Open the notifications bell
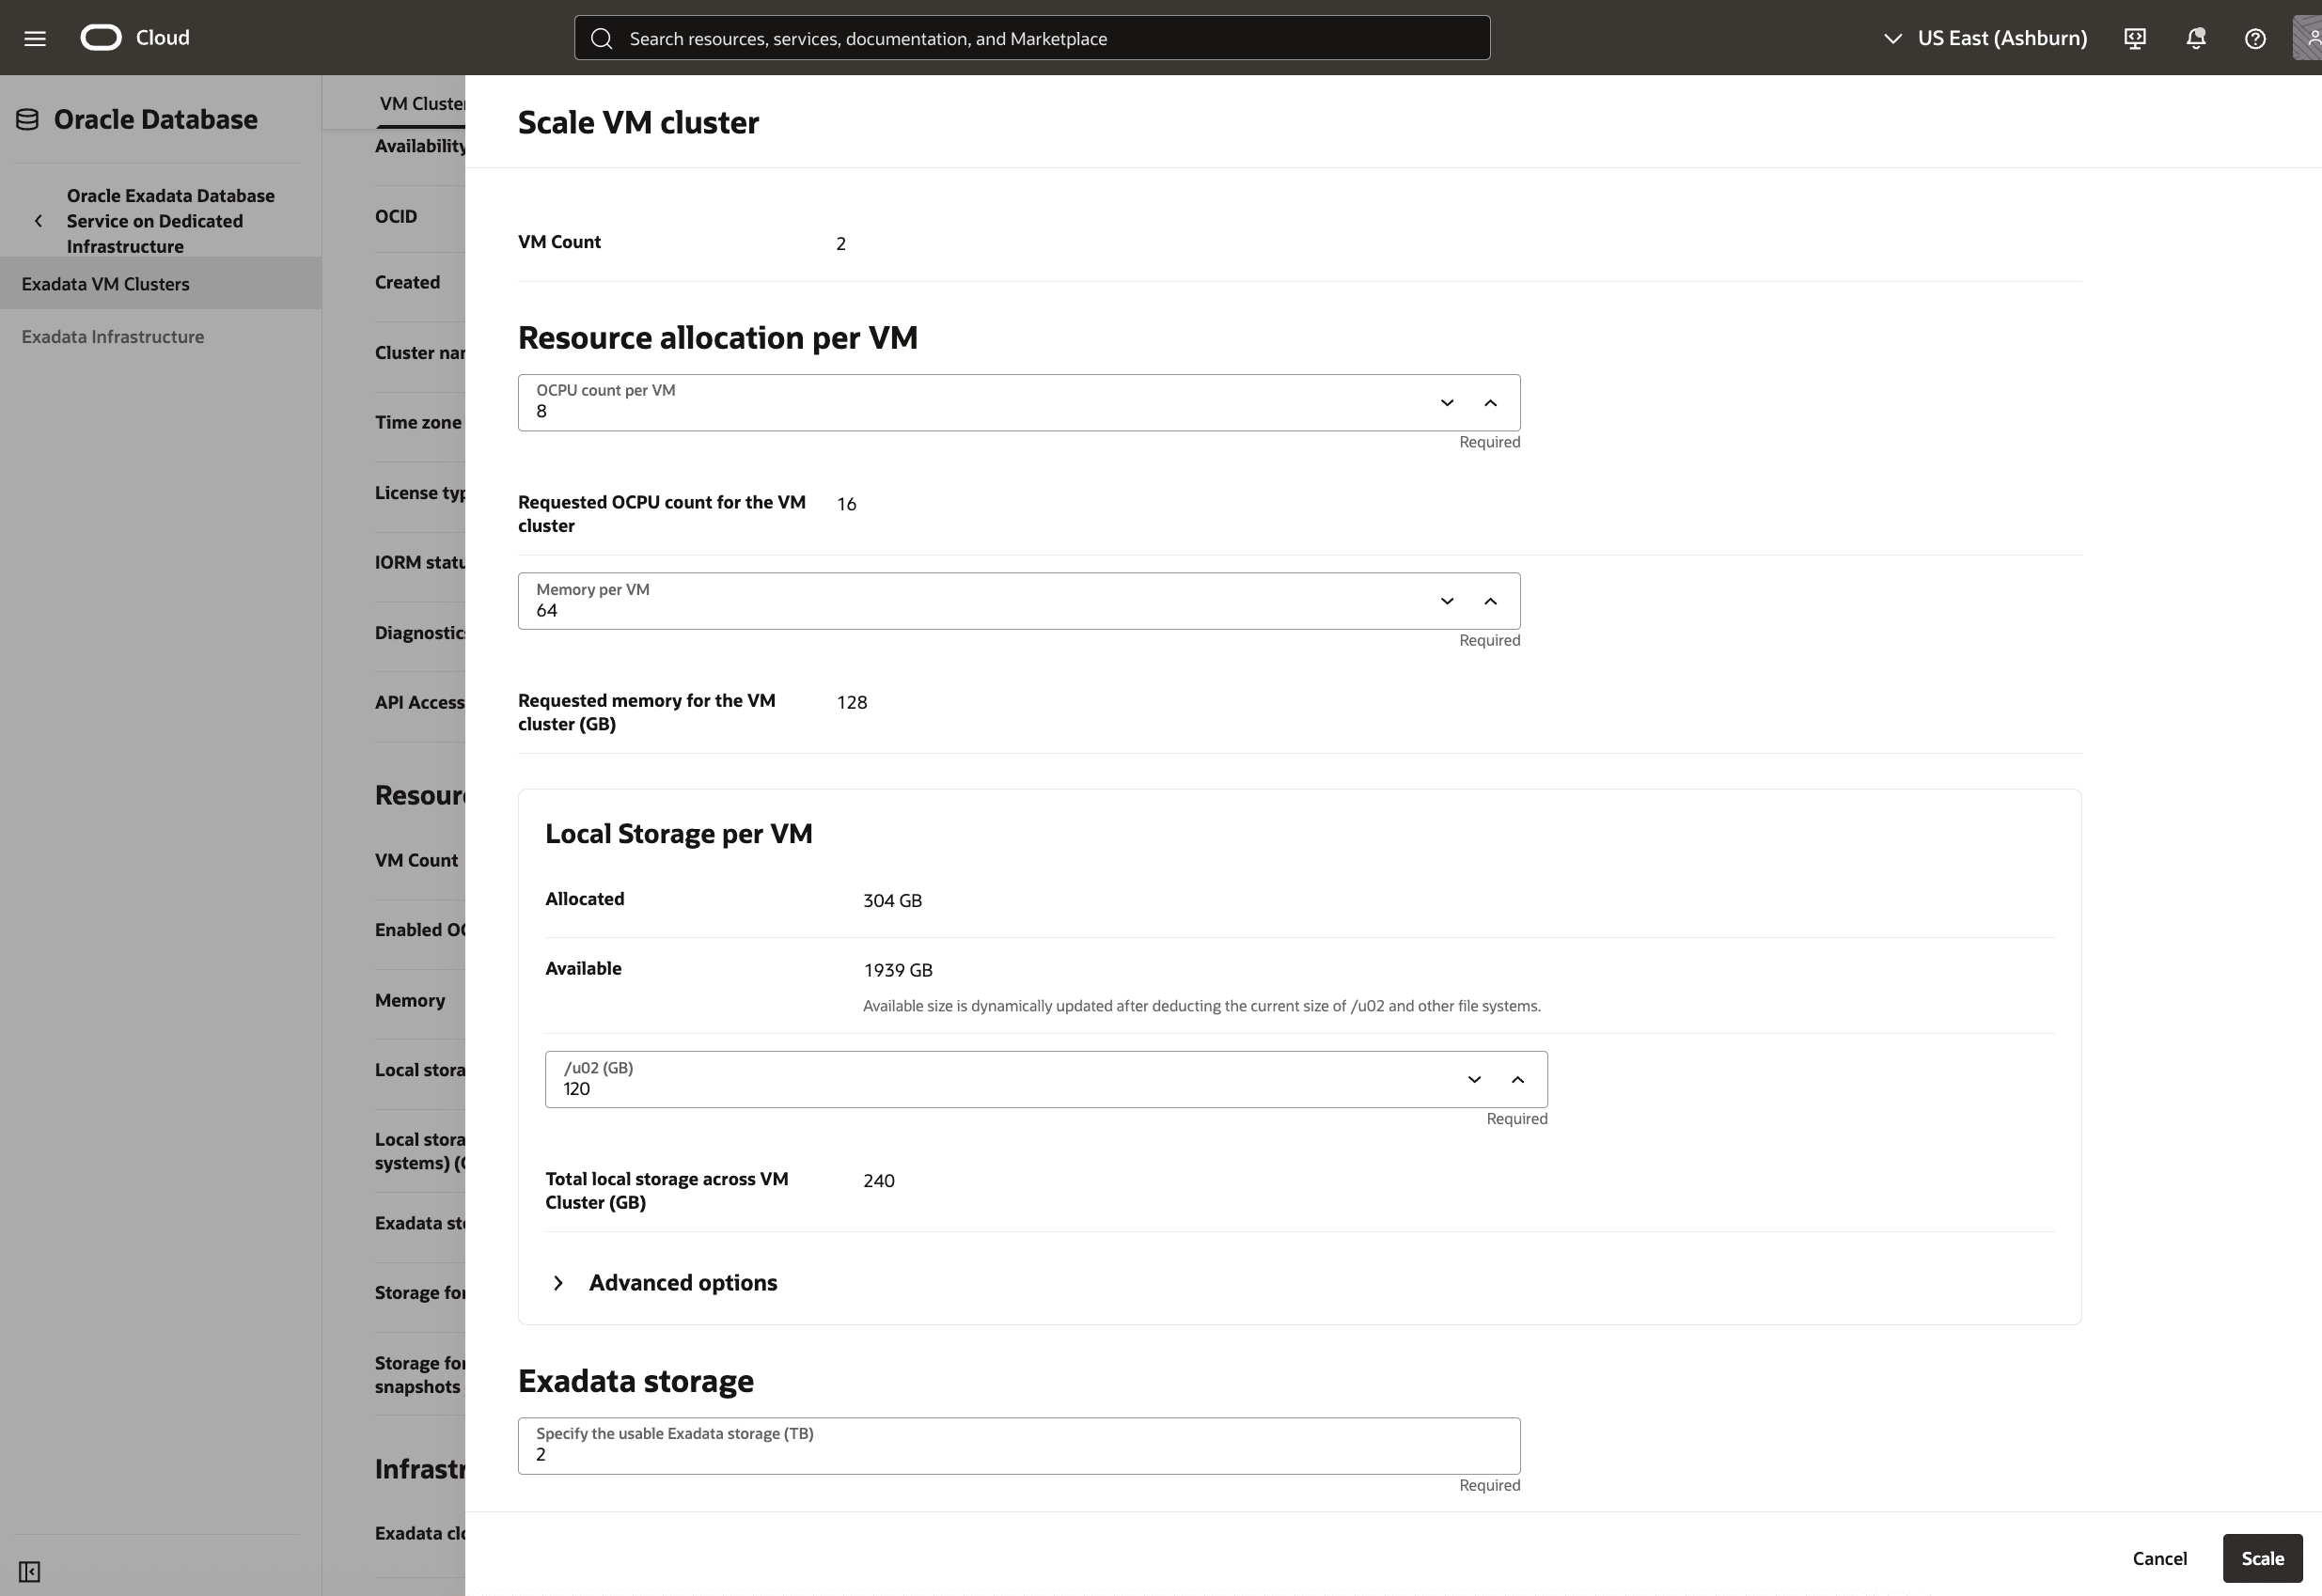The height and width of the screenshot is (1596, 2322). click(x=2195, y=38)
